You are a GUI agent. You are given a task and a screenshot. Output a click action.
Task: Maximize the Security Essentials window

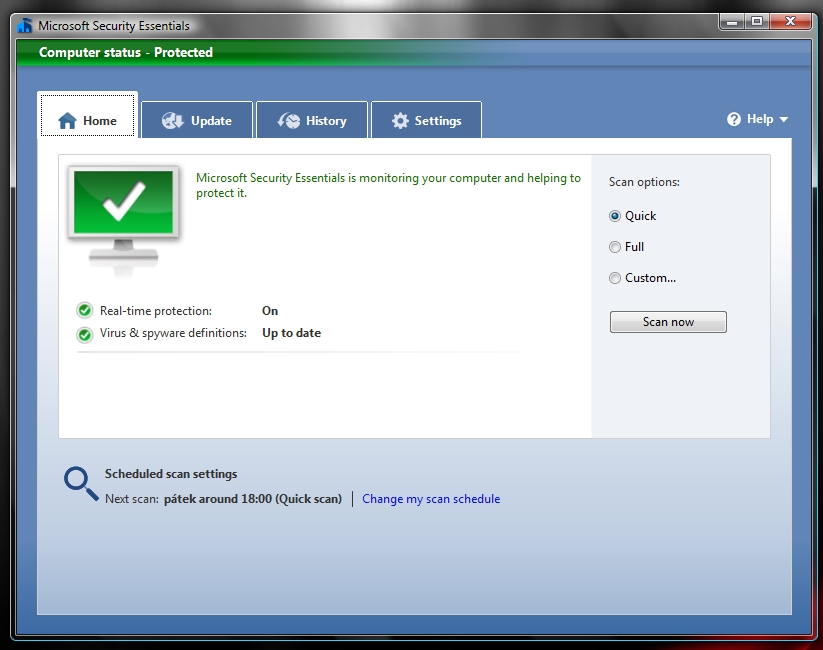[757, 22]
